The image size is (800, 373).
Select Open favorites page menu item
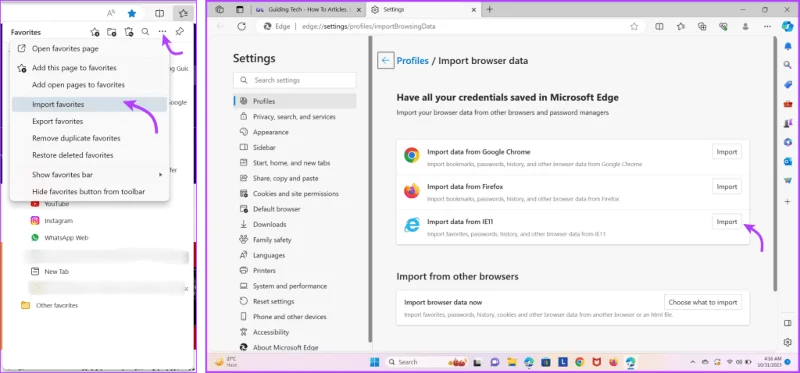(x=90, y=49)
